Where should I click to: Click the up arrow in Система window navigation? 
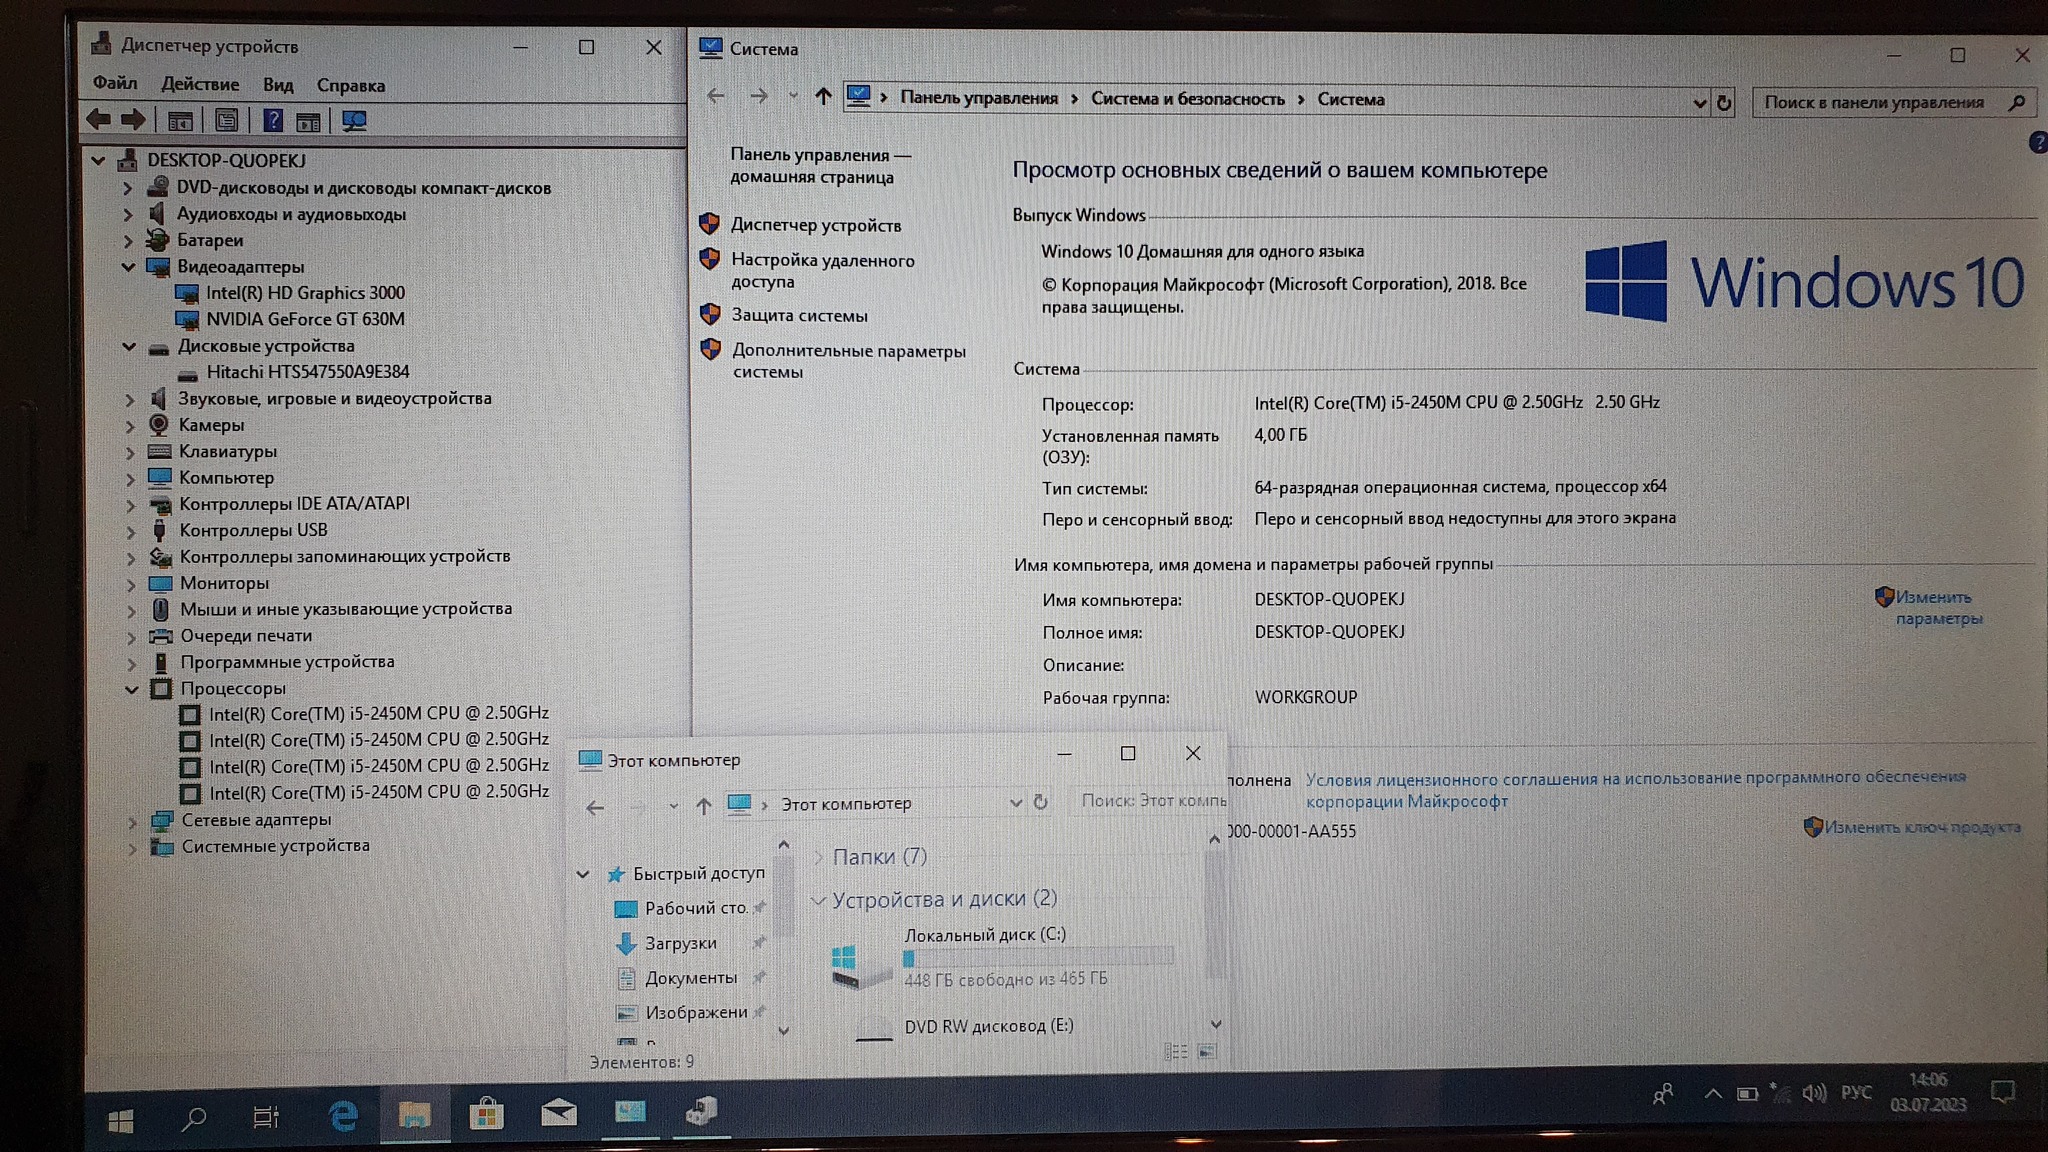pos(822,96)
